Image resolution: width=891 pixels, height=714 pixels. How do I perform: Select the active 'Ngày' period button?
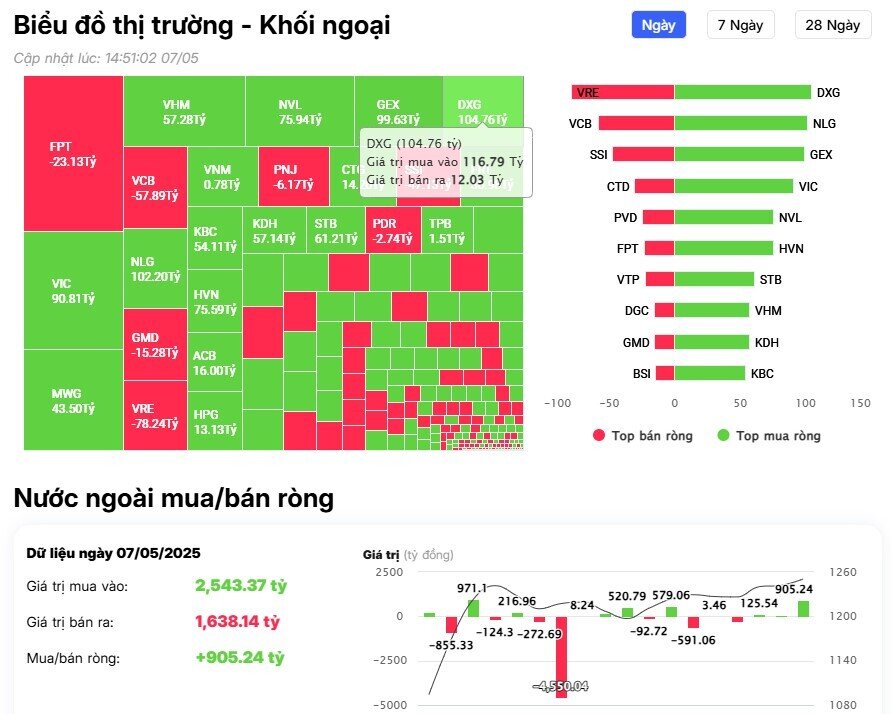[x=658, y=24]
